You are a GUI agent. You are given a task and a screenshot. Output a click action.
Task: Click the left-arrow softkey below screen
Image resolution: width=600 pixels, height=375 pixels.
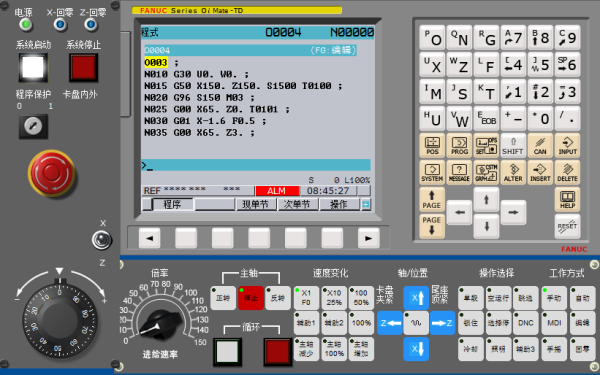[x=150, y=238]
